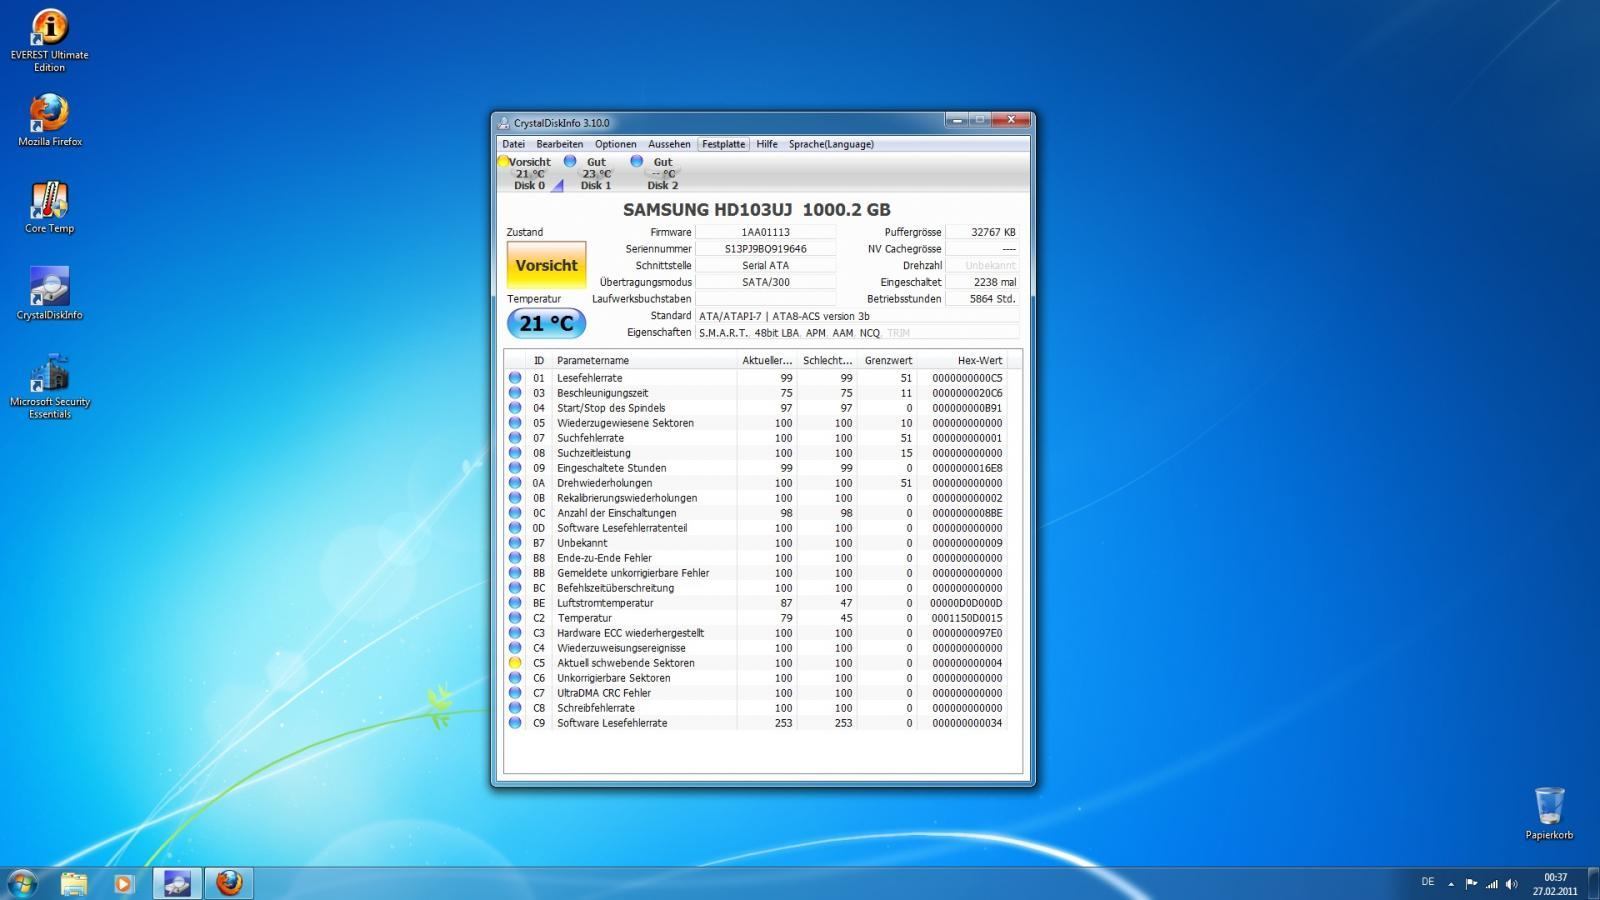This screenshot has width=1600, height=900.
Task: Open Action Center flag tray icon
Action: coord(1471,884)
